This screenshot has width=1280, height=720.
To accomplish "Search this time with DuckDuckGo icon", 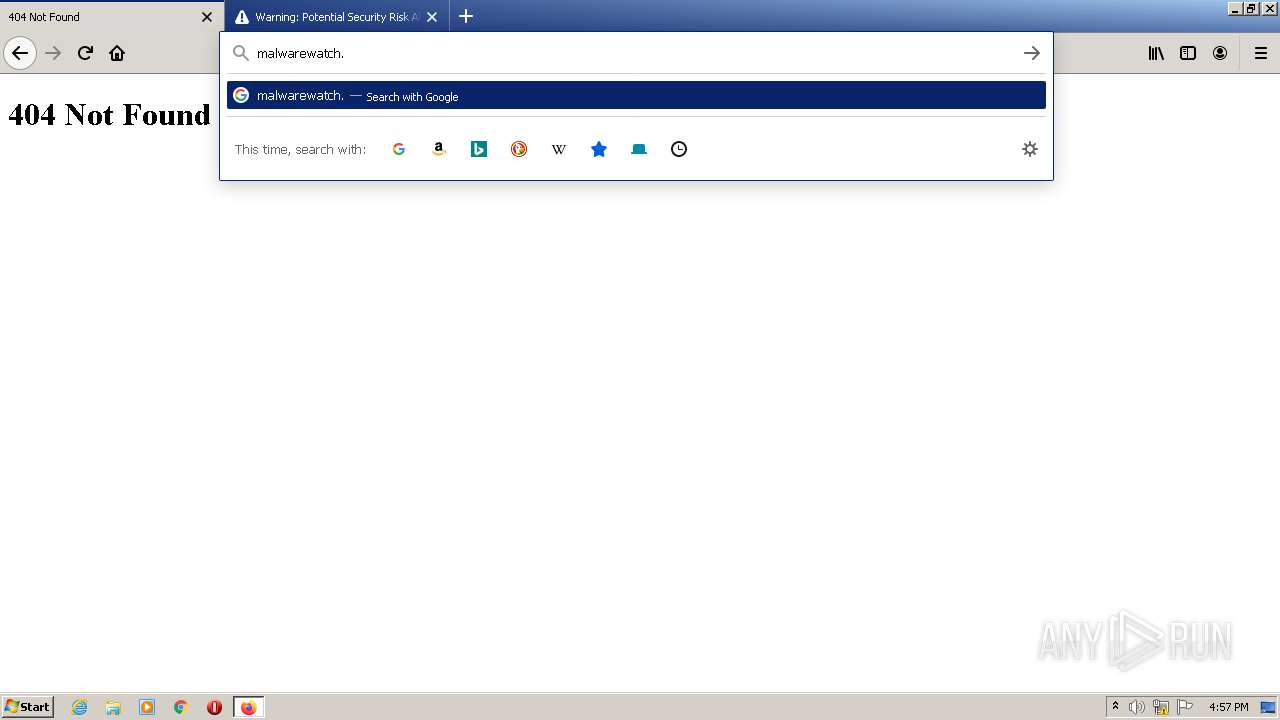I will pos(519,149).
